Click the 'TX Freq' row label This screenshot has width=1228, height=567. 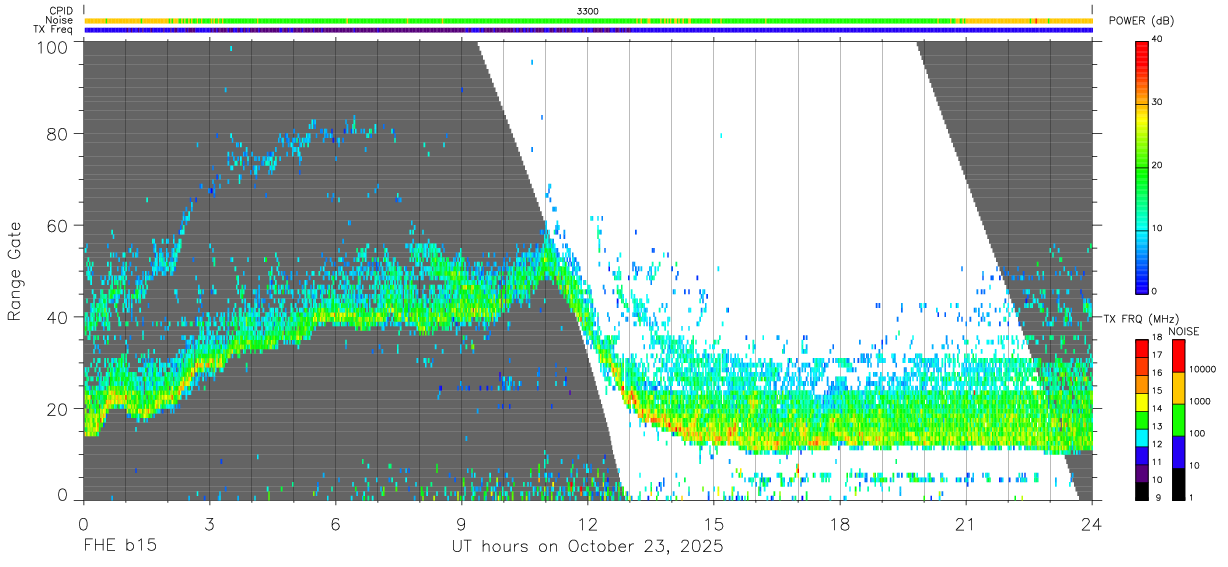[x=54, y=30]
